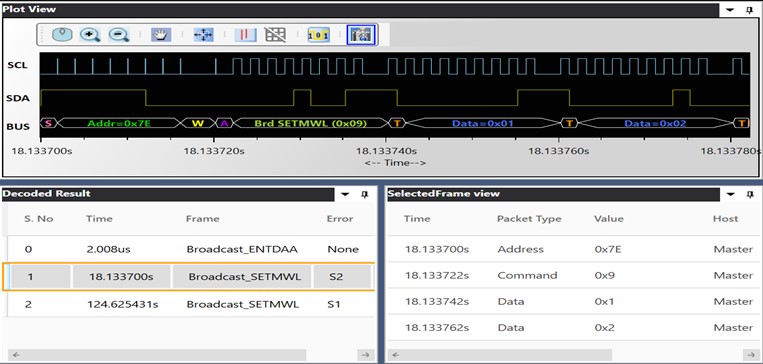Click the Host column header
Viewport: 763px width, 364px height.
point(726,219)
